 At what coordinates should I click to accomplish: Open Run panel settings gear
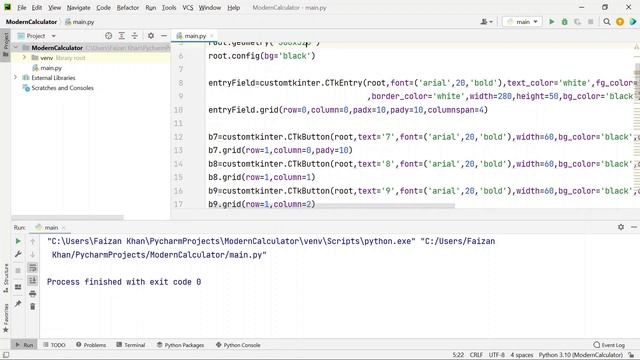tap(621, 227)
